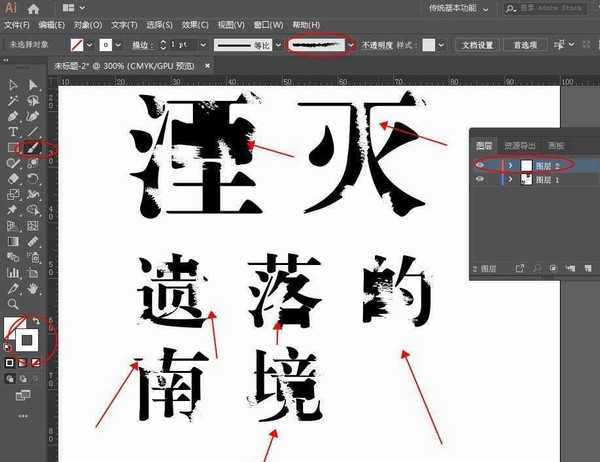Select the Artboard tool
The image size is (600, 462).
pos(33,273)
